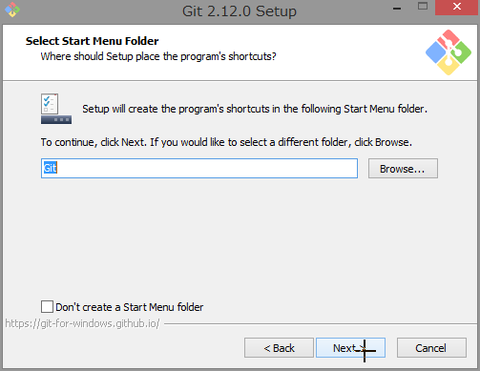This screenshot has width=480, height=371.
Task: Click the Git 2.12.0 Setup title bar text
Action: point(239,11)
